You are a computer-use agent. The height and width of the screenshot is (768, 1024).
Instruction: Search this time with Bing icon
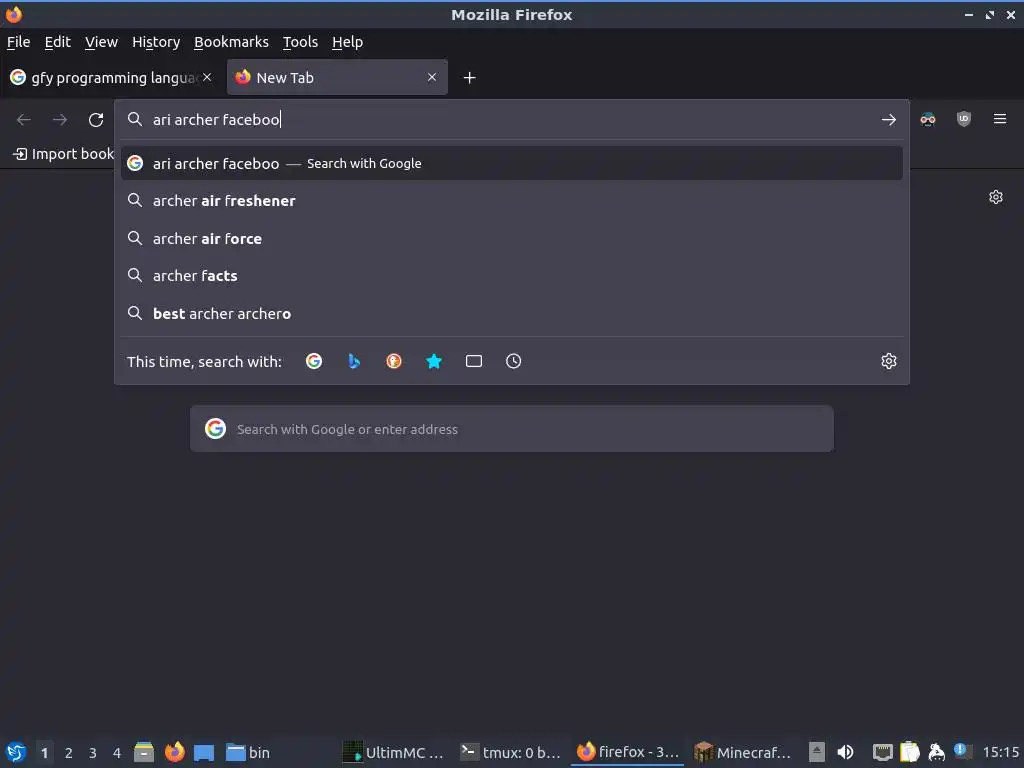click(354, 361)
